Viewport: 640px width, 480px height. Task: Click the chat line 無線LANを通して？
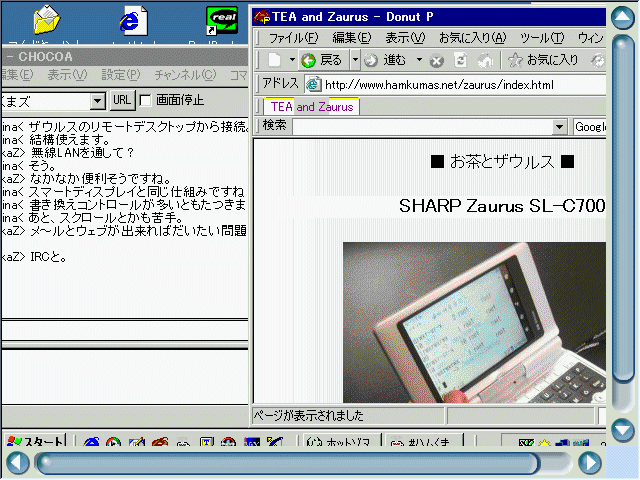(x=82, y=153)
